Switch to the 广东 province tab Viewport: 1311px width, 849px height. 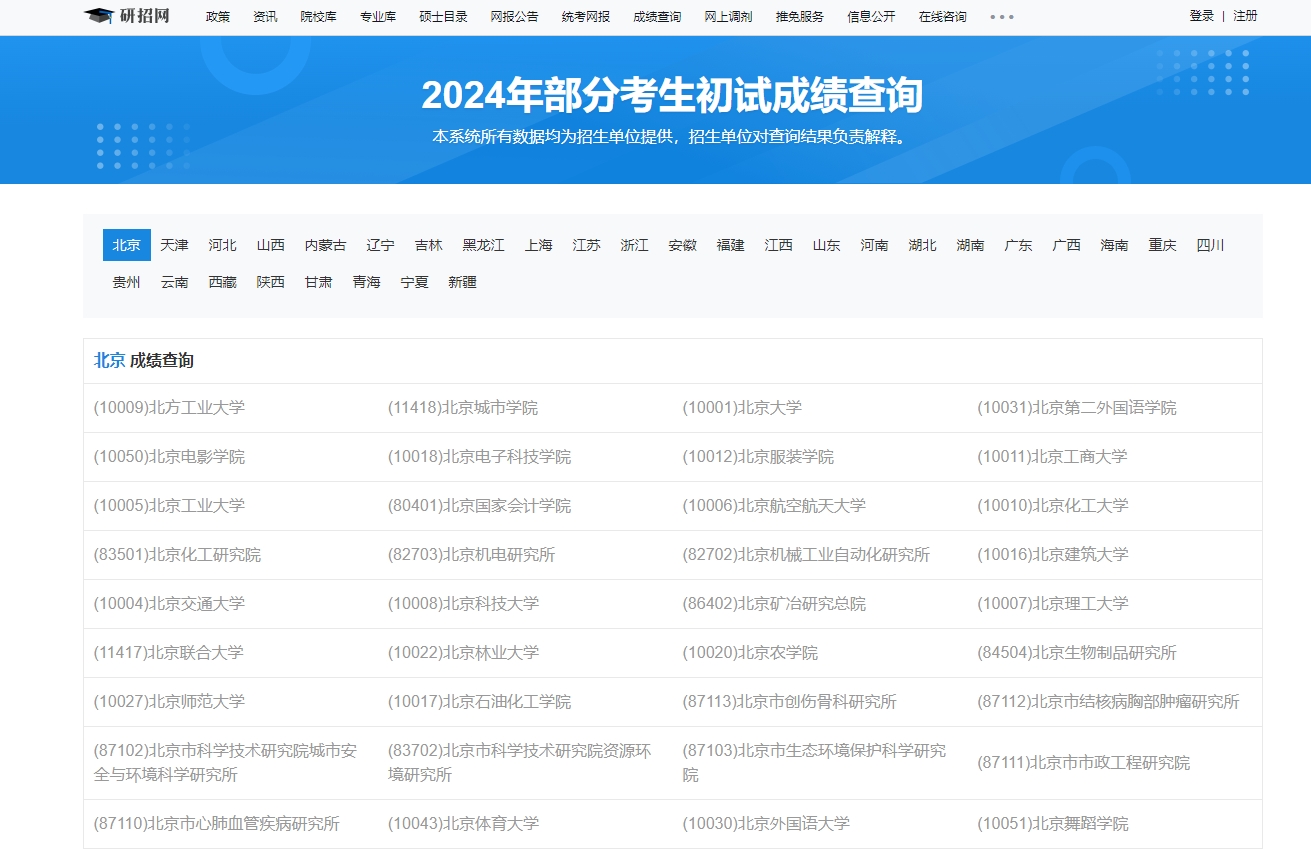point(1018,245)
